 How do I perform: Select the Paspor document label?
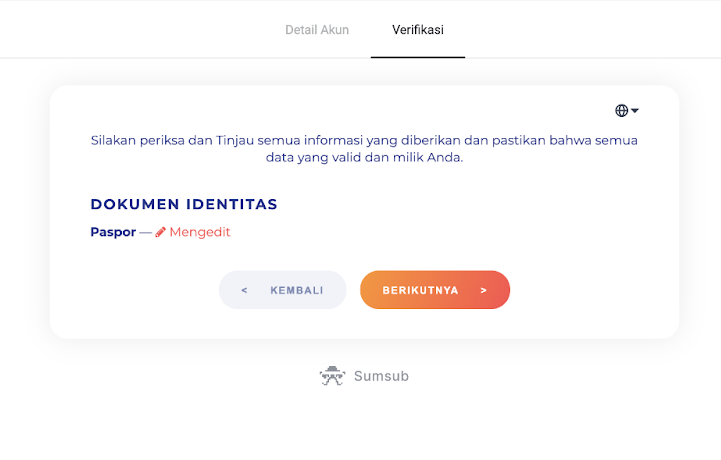(113, 232)
